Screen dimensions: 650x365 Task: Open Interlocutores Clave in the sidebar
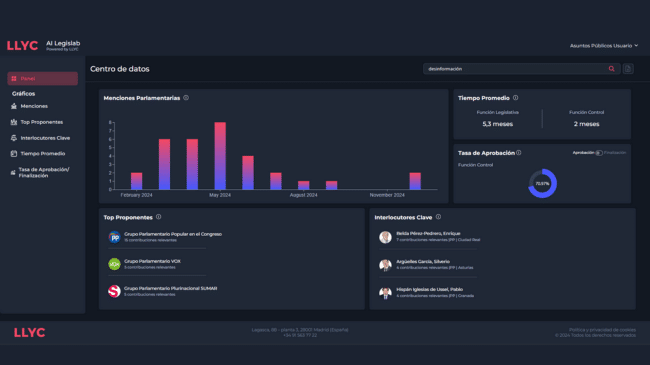(x=45, y=138)
